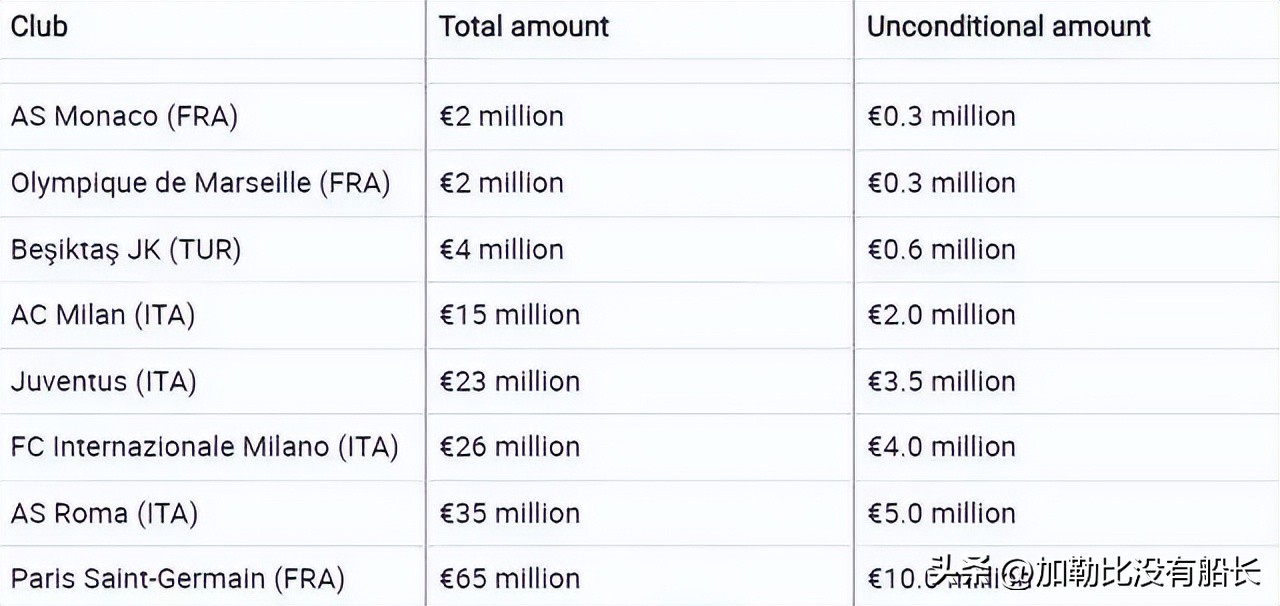Select the Beşiktaş JK (TUR) club cell

[x=126, y=249]
